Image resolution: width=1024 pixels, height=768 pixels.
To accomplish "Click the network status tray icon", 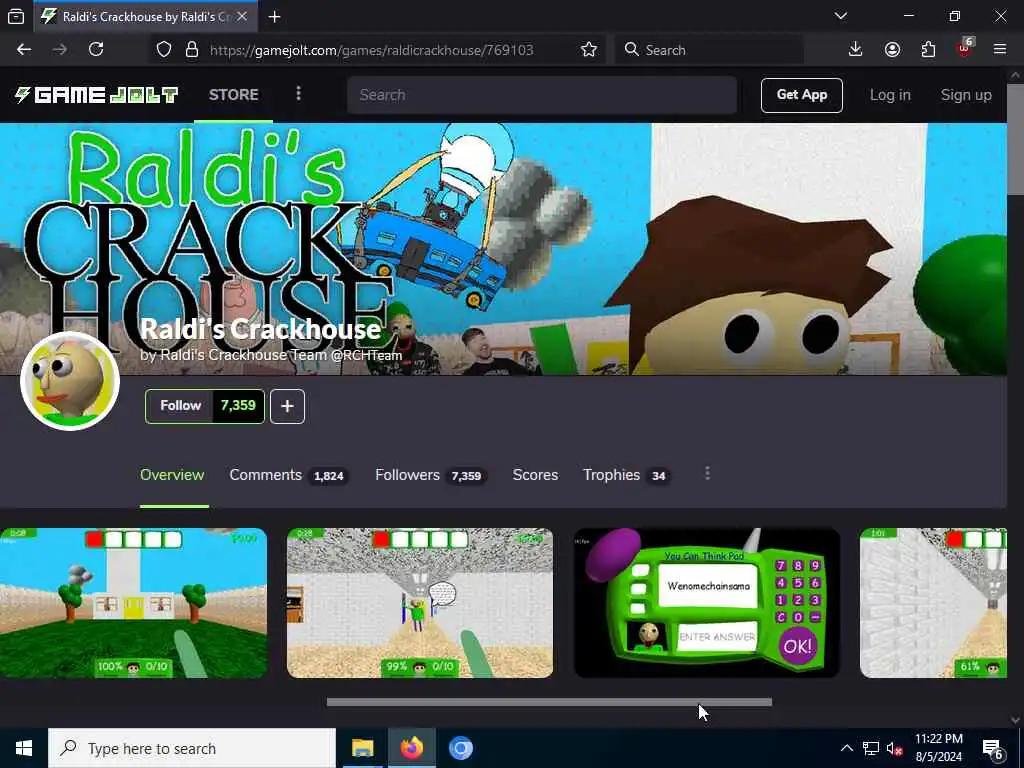I will point(871,748).
